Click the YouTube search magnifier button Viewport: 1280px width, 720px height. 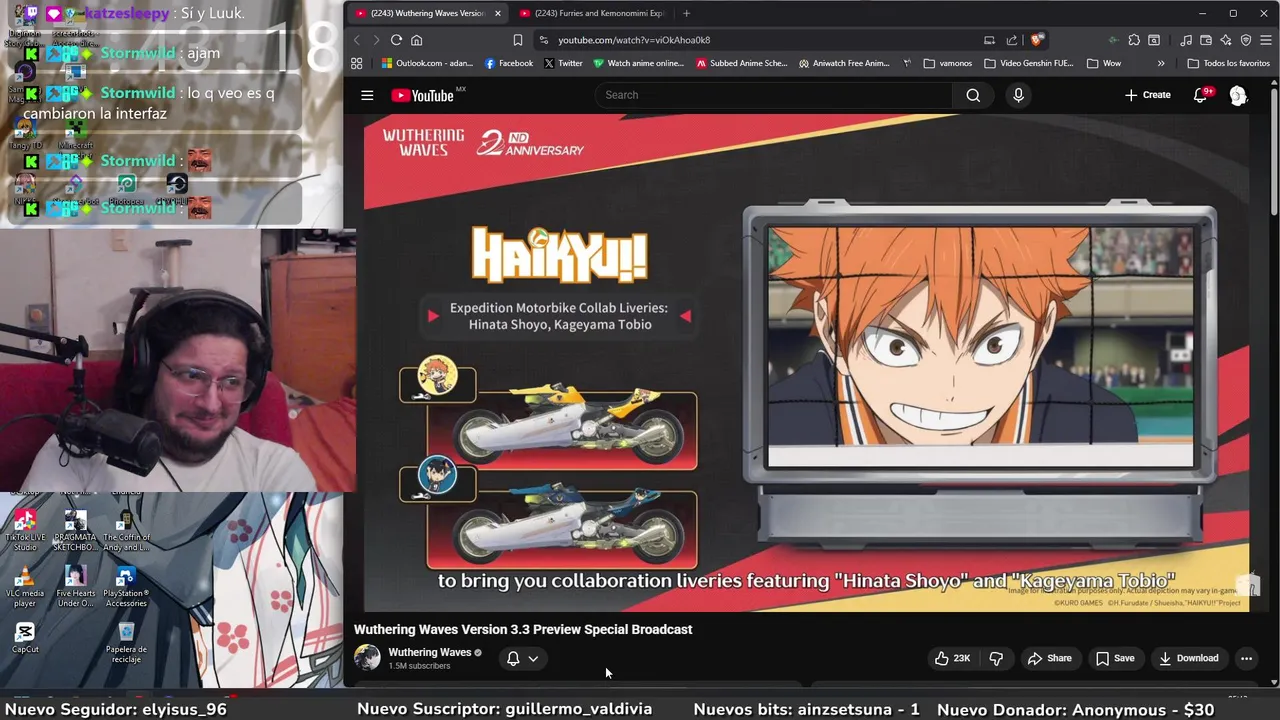coord(973,95)
